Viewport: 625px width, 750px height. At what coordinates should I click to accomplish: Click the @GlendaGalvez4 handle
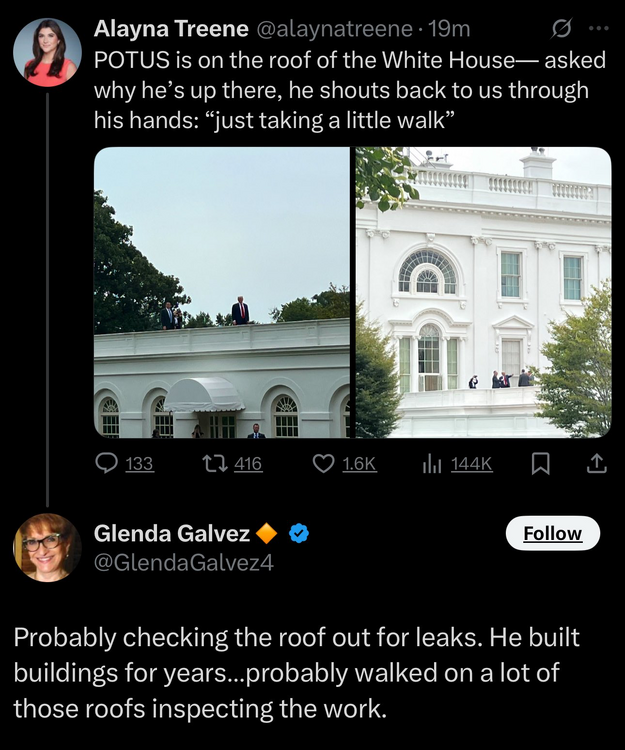(x=183, y=562)
